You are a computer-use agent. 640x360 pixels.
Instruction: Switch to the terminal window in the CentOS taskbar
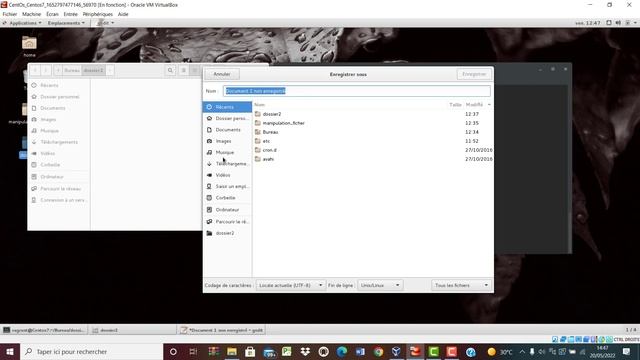[x=44, y=330]
